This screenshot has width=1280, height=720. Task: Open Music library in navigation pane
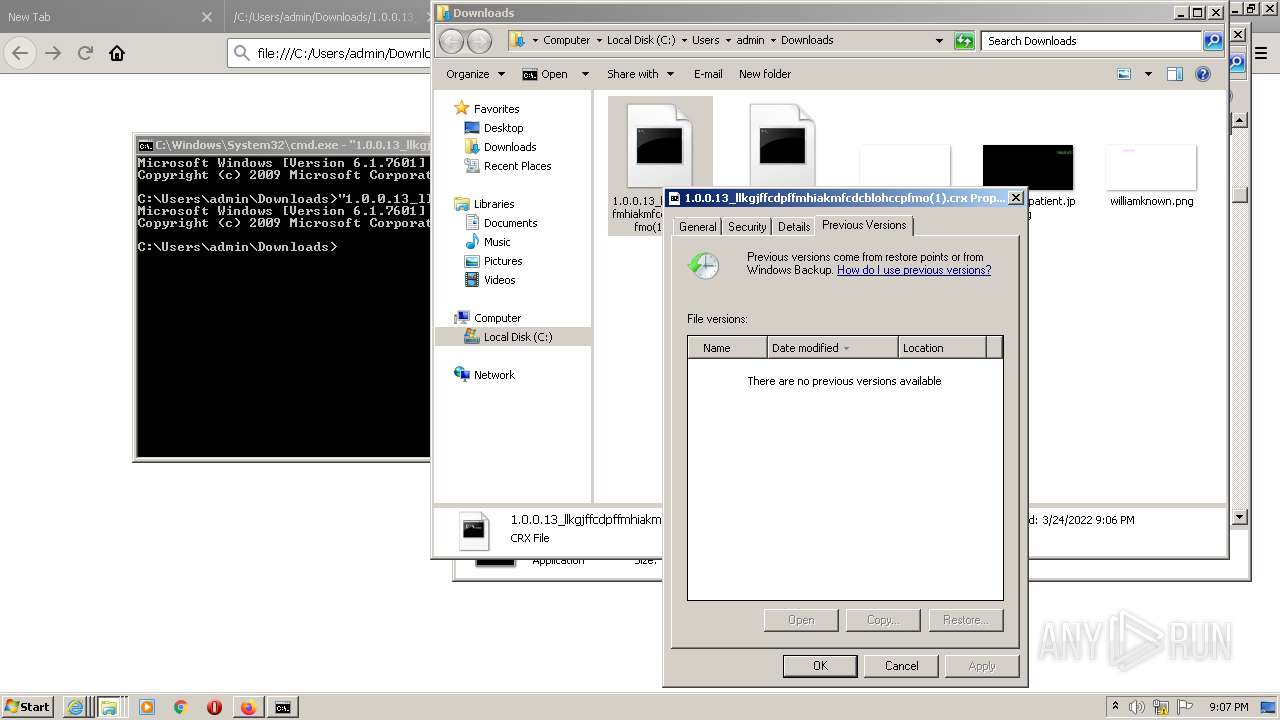tap(497, 242)
